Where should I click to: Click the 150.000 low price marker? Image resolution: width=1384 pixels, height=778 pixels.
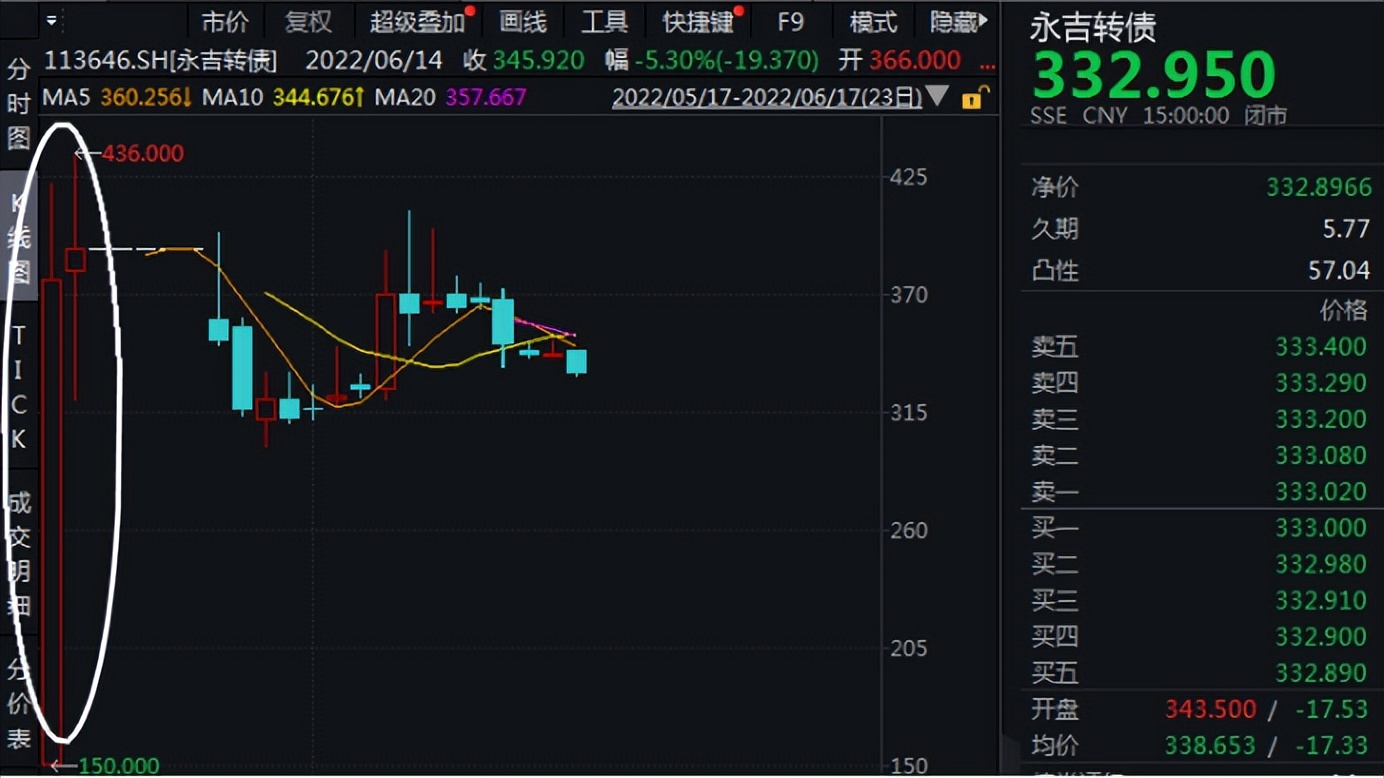(118, 766)
